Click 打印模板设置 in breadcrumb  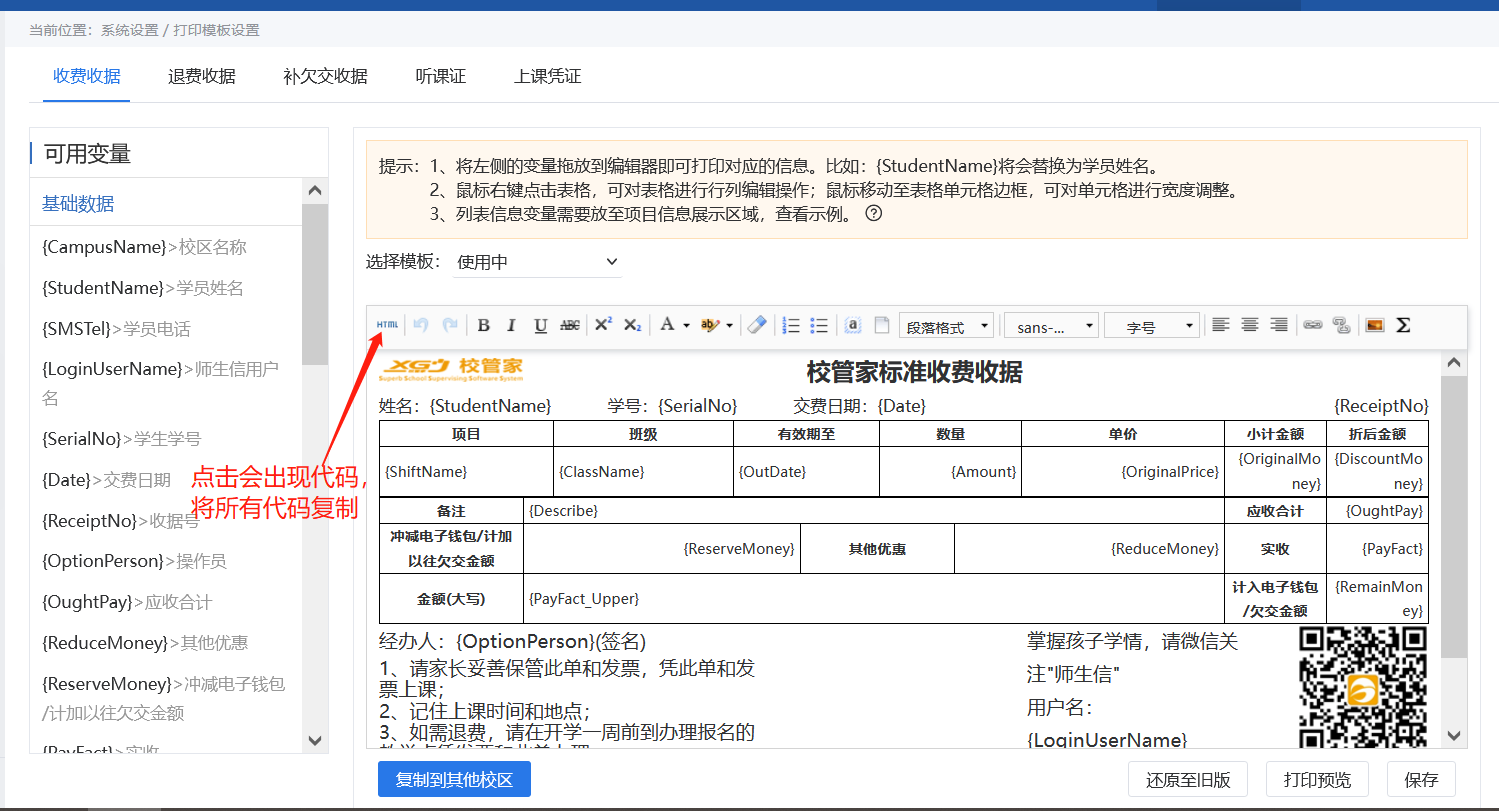tap(217, 30)
